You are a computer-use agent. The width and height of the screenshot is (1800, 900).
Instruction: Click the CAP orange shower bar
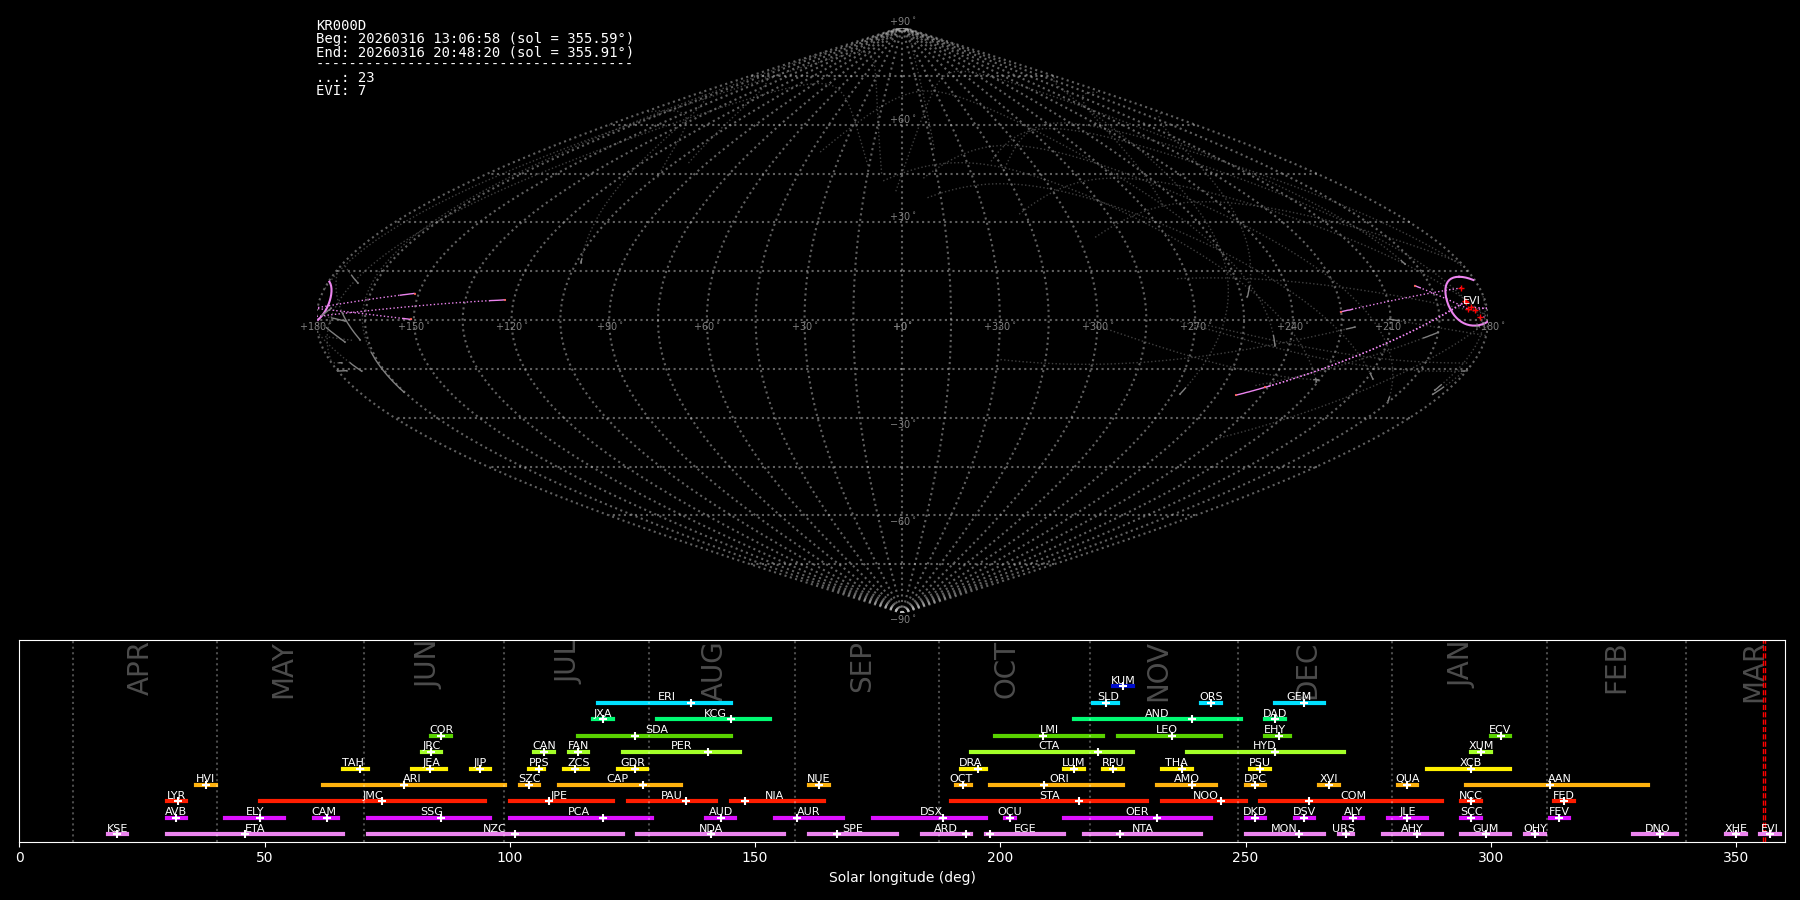tap(620, 785)
